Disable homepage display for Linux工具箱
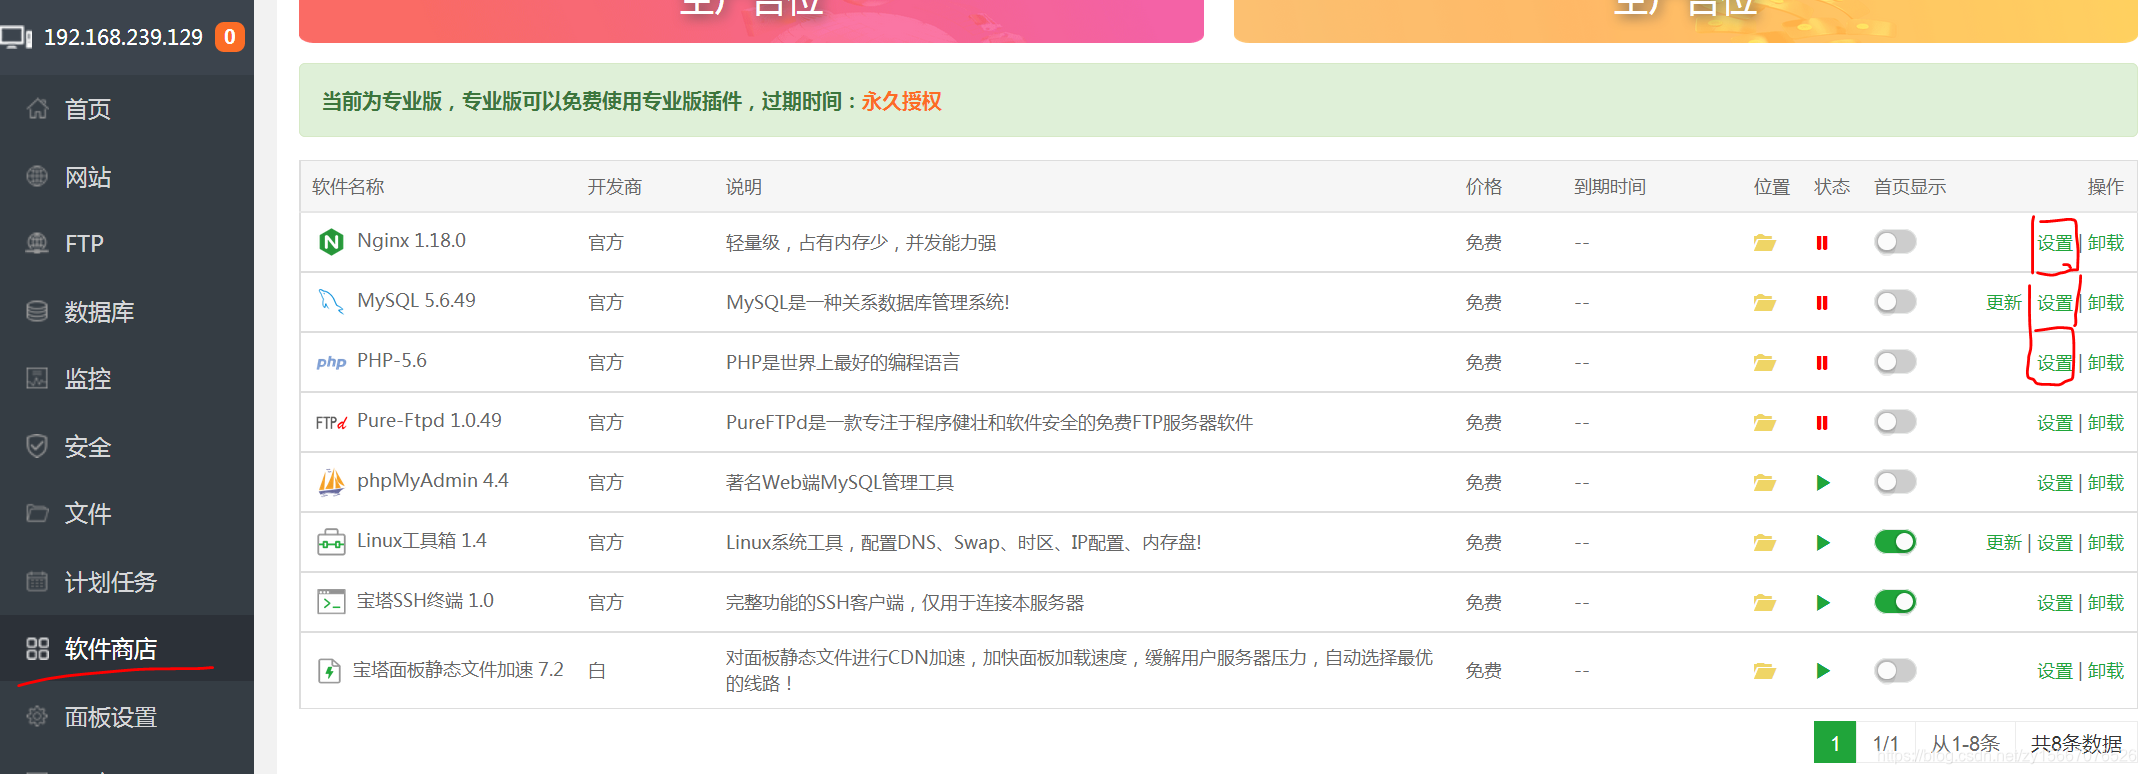 tap(1895, 542)
